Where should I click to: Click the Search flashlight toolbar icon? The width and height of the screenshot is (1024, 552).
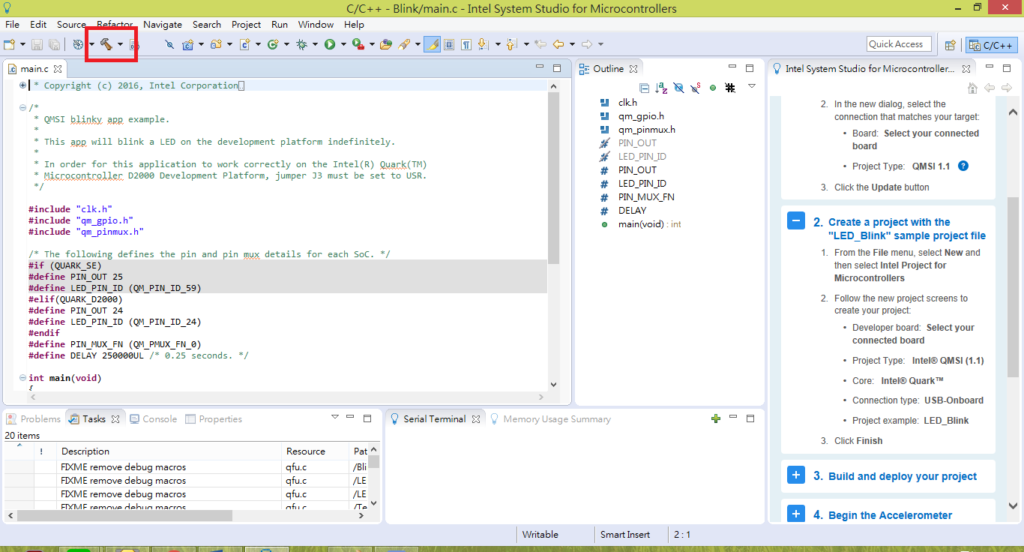pos(404,44)
